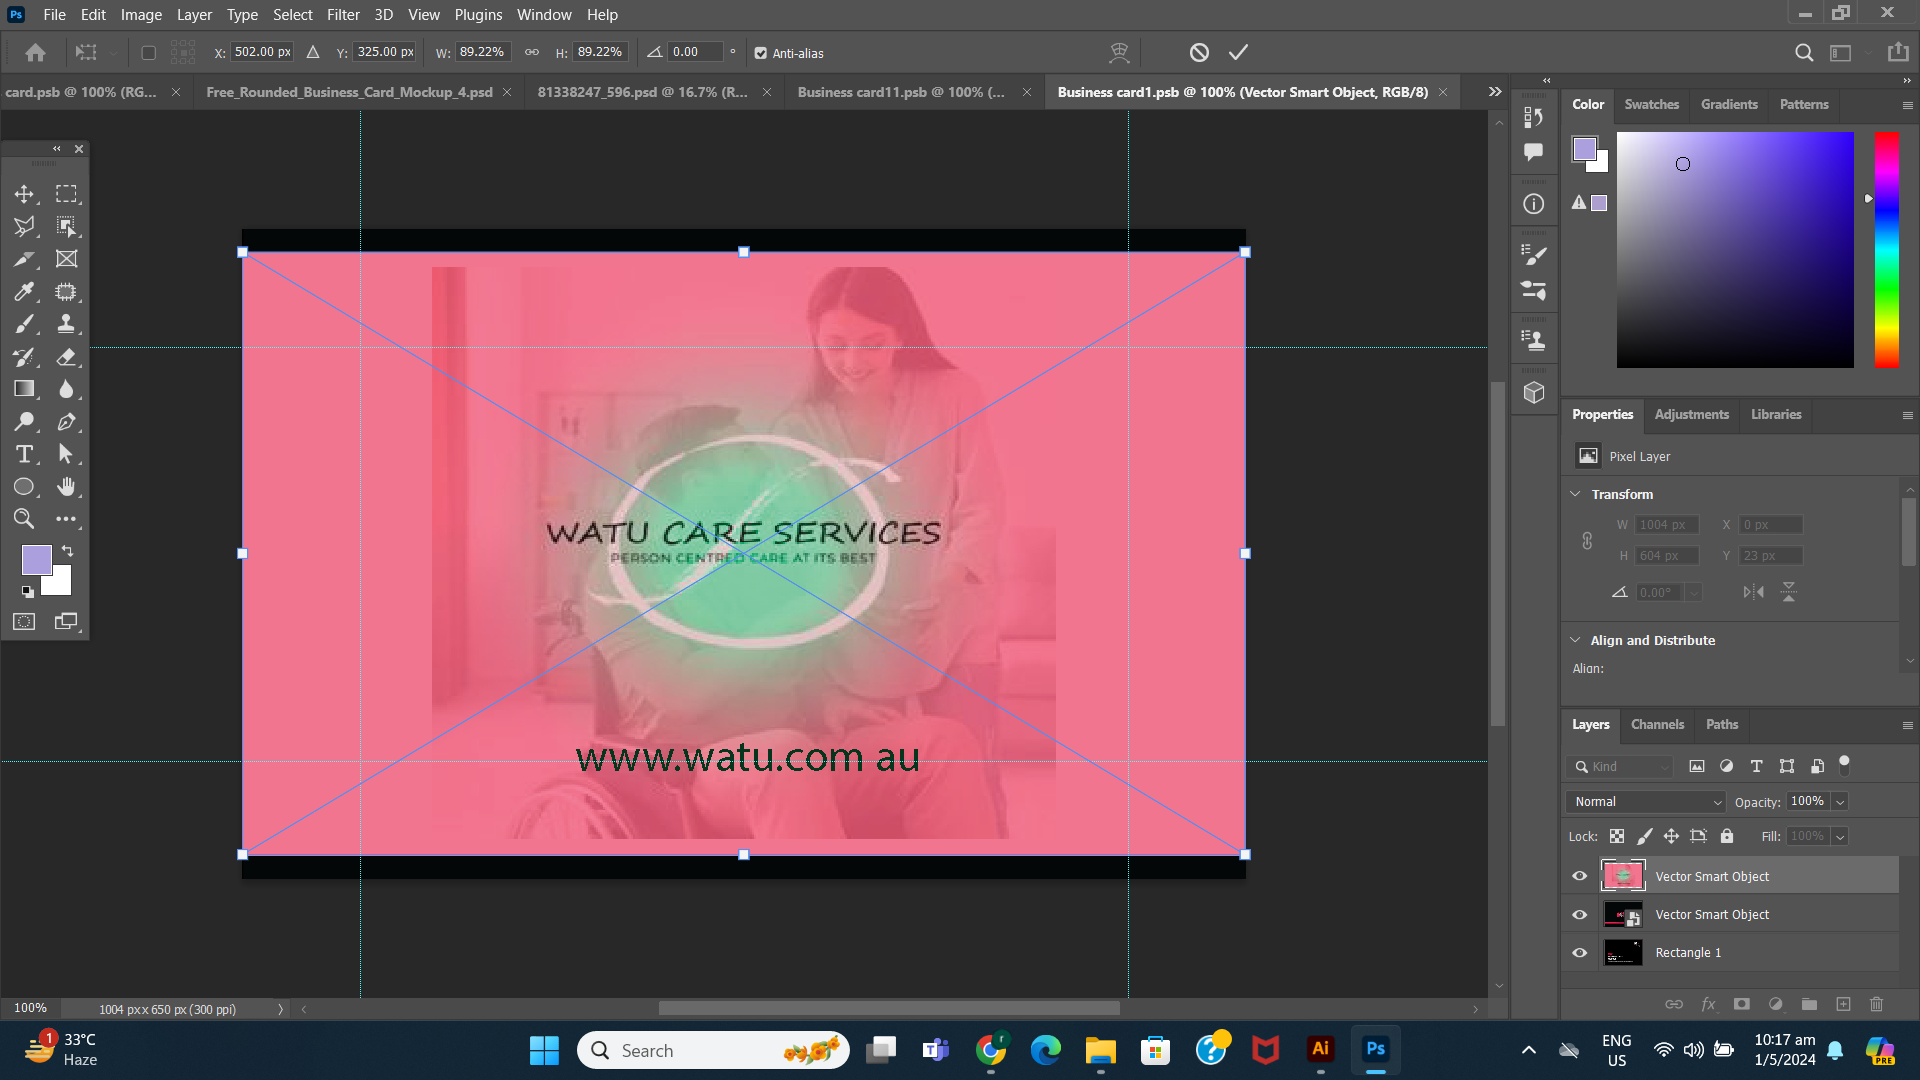The width and height of the screenshot is (1920, 1080).
Task: Open the Filter menu
Action: [x=343, y=14]
